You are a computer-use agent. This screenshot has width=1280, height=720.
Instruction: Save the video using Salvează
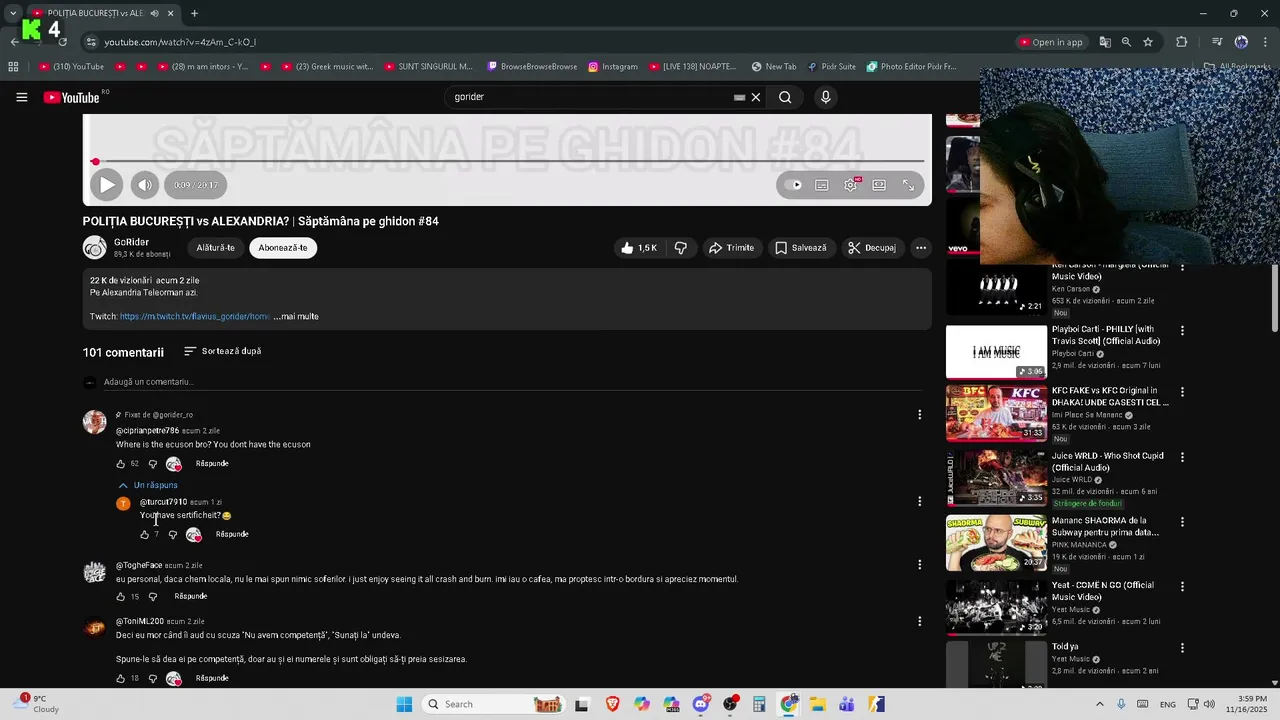click(801, 248)
